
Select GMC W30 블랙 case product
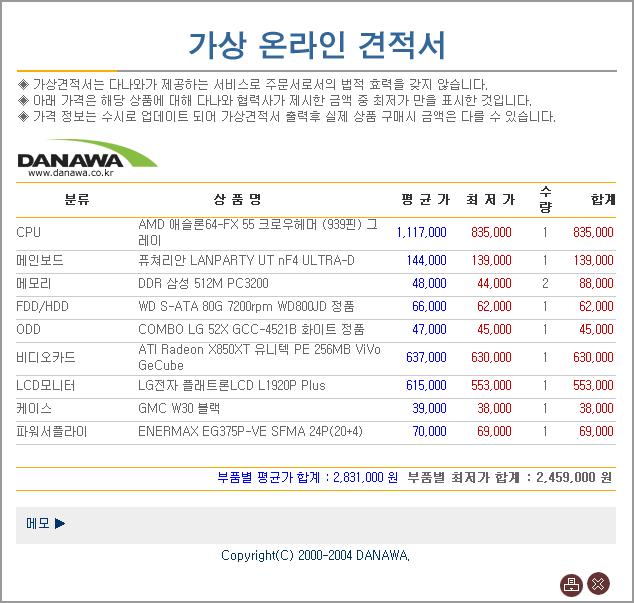tap(179, 409)
